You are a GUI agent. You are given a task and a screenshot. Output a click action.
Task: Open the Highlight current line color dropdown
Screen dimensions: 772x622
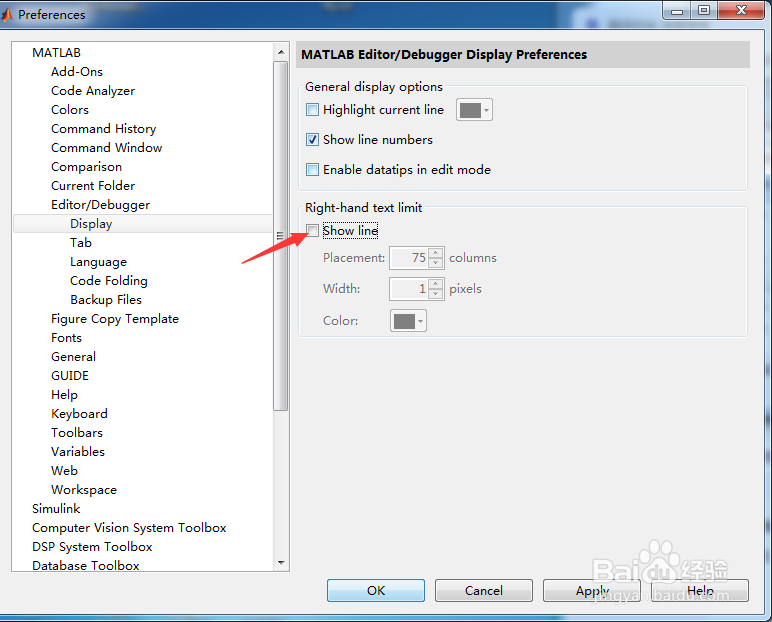(x=474, y=110)
